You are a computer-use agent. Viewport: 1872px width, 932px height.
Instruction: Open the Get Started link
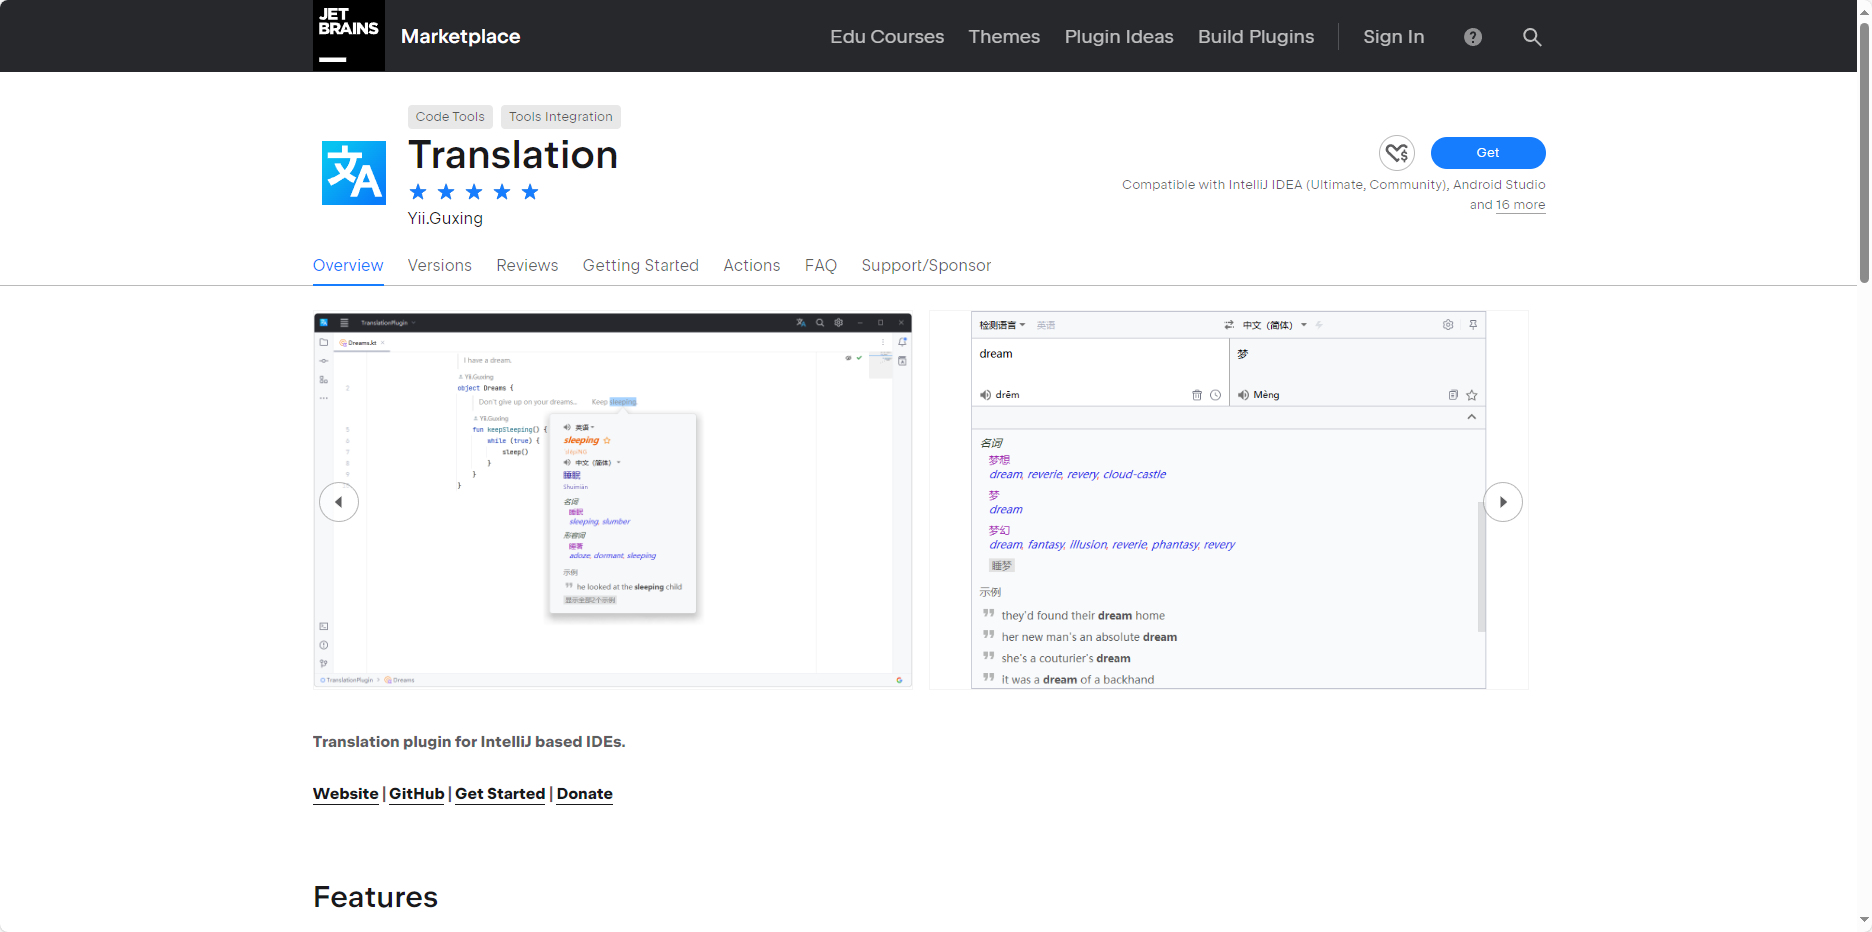tap(500, 794)
